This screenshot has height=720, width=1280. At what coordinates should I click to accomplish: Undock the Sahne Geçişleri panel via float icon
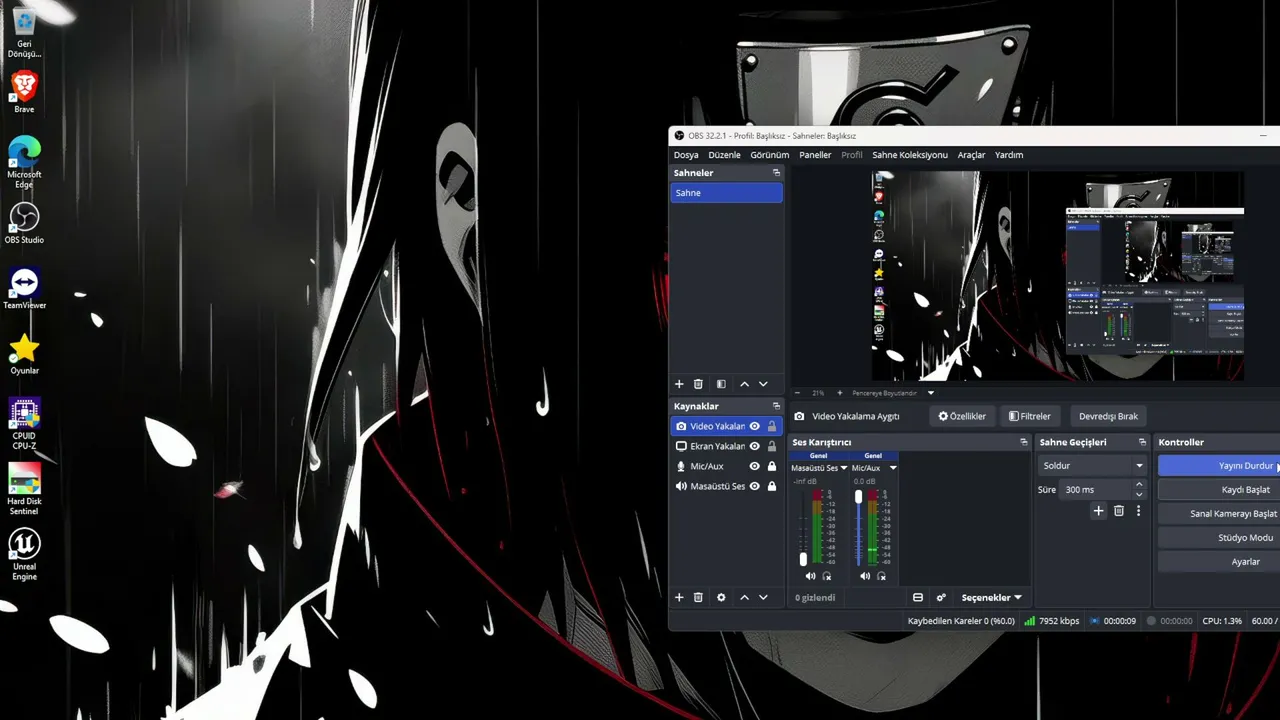click(x=1142, y=442)
